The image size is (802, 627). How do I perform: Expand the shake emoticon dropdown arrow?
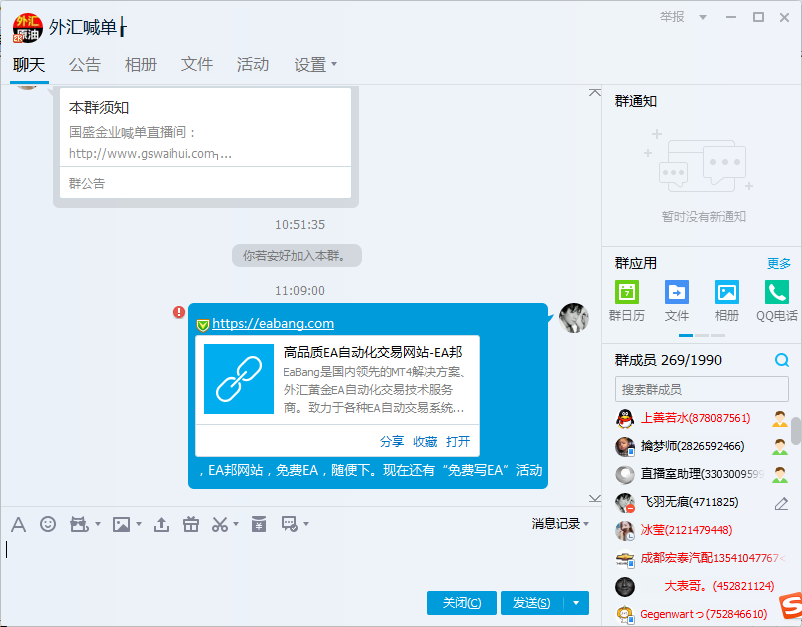98,524
